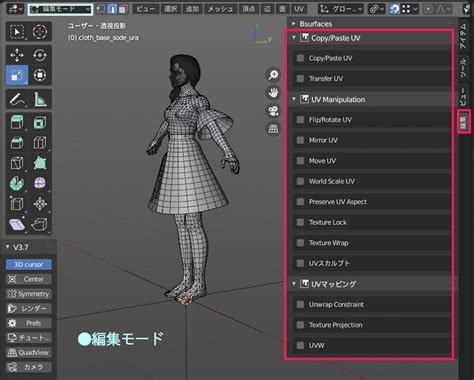
Task: Select the Select Box tool
Action: (x=17, y=32)
